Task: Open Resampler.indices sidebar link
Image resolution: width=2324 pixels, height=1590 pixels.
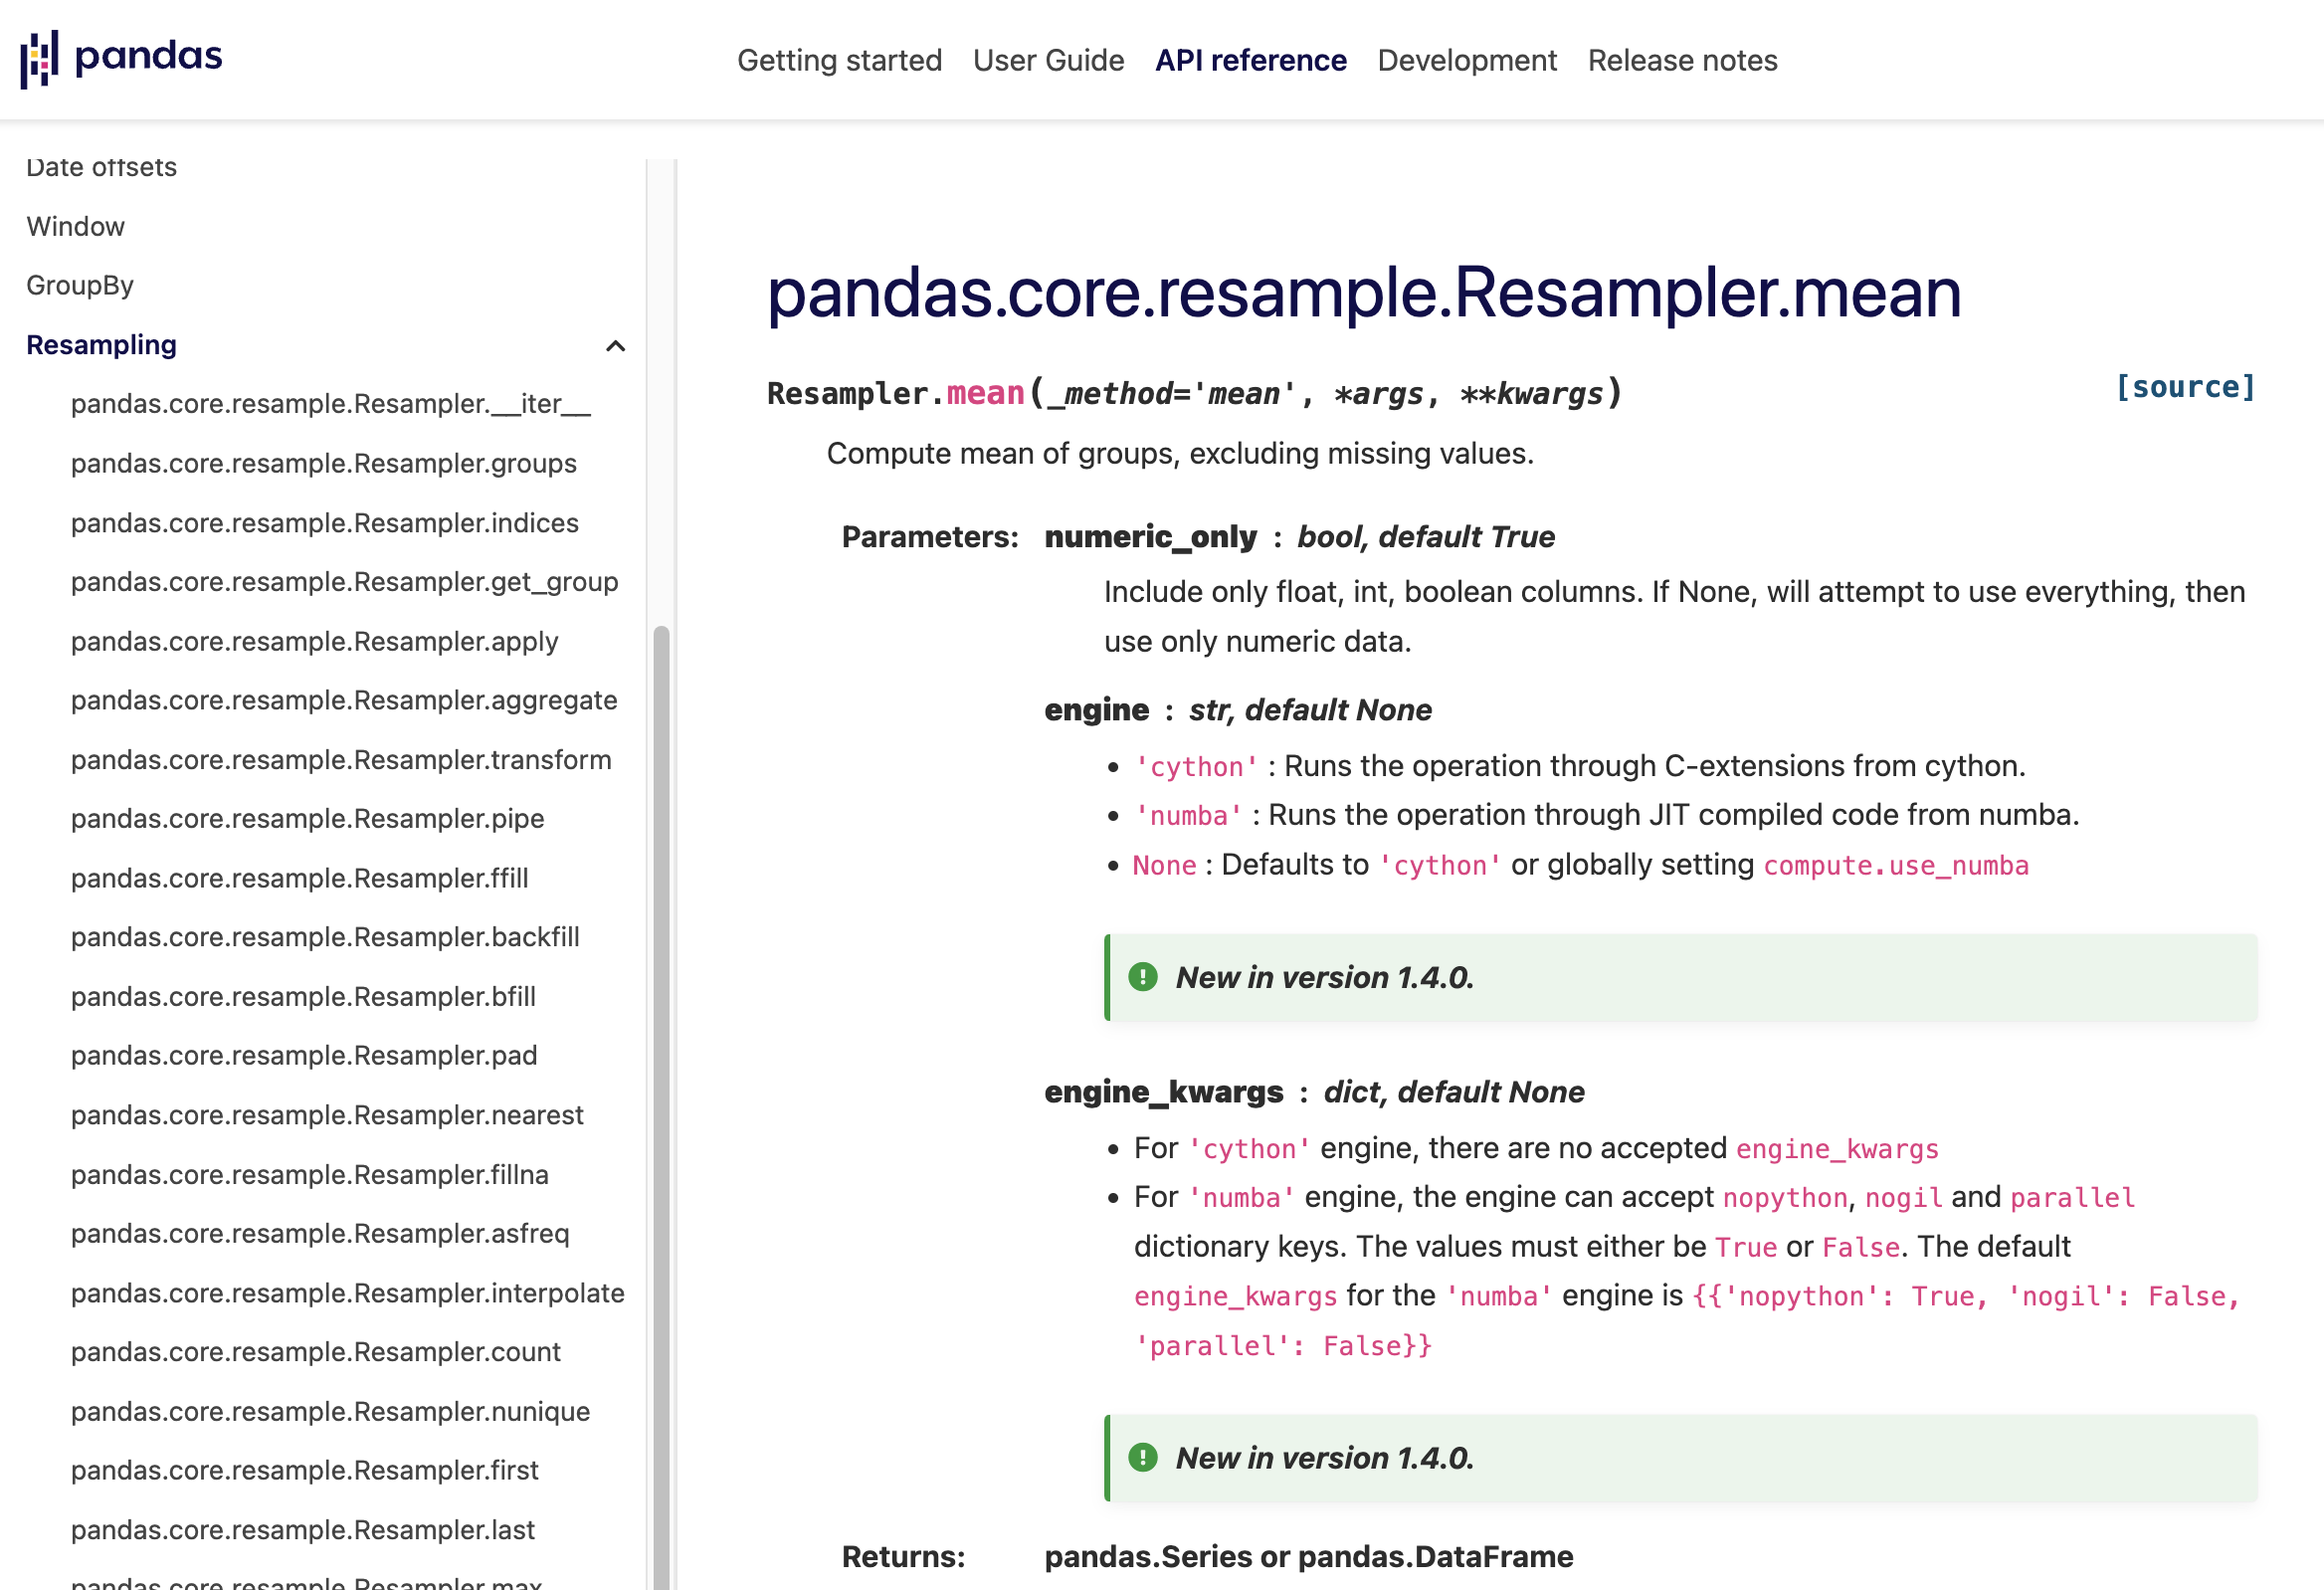Action: (x=324, y=523)
